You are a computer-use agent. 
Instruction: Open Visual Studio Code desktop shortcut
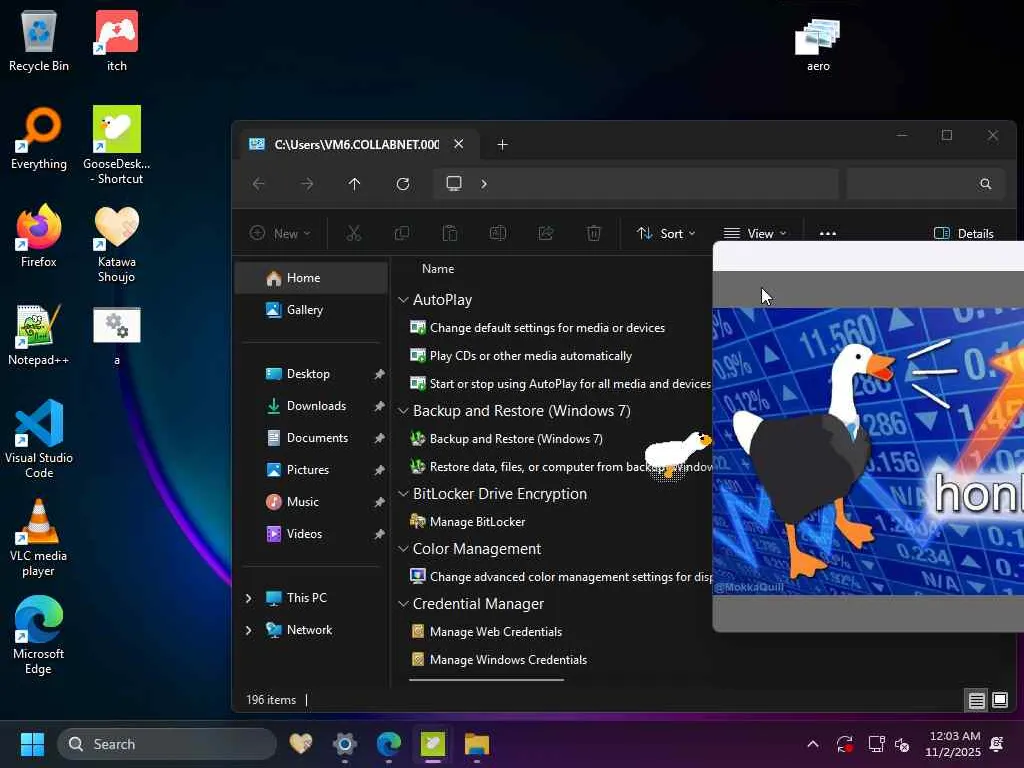pyautogui.click(x=39, y=439)
